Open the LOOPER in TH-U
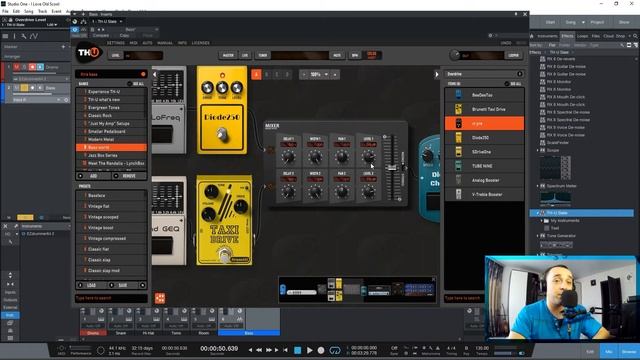The height and width of the screenshot is (360, 640). click(513, 55)
